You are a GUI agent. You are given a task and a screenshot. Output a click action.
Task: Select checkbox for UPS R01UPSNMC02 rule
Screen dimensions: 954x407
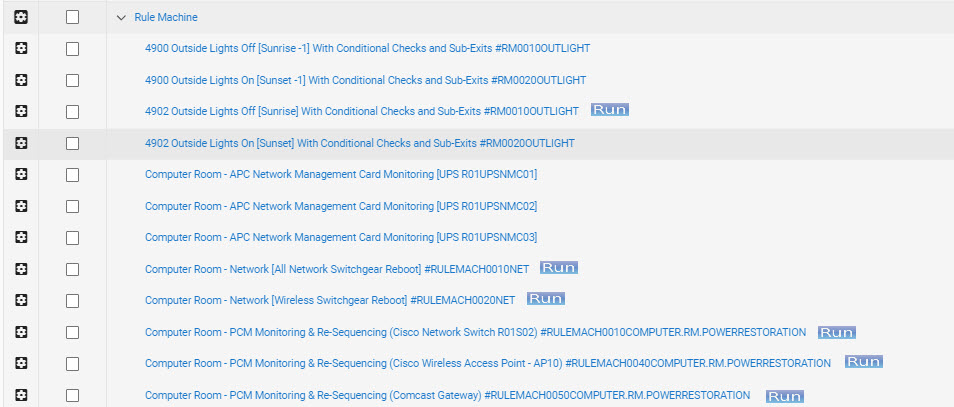[72, 206]
